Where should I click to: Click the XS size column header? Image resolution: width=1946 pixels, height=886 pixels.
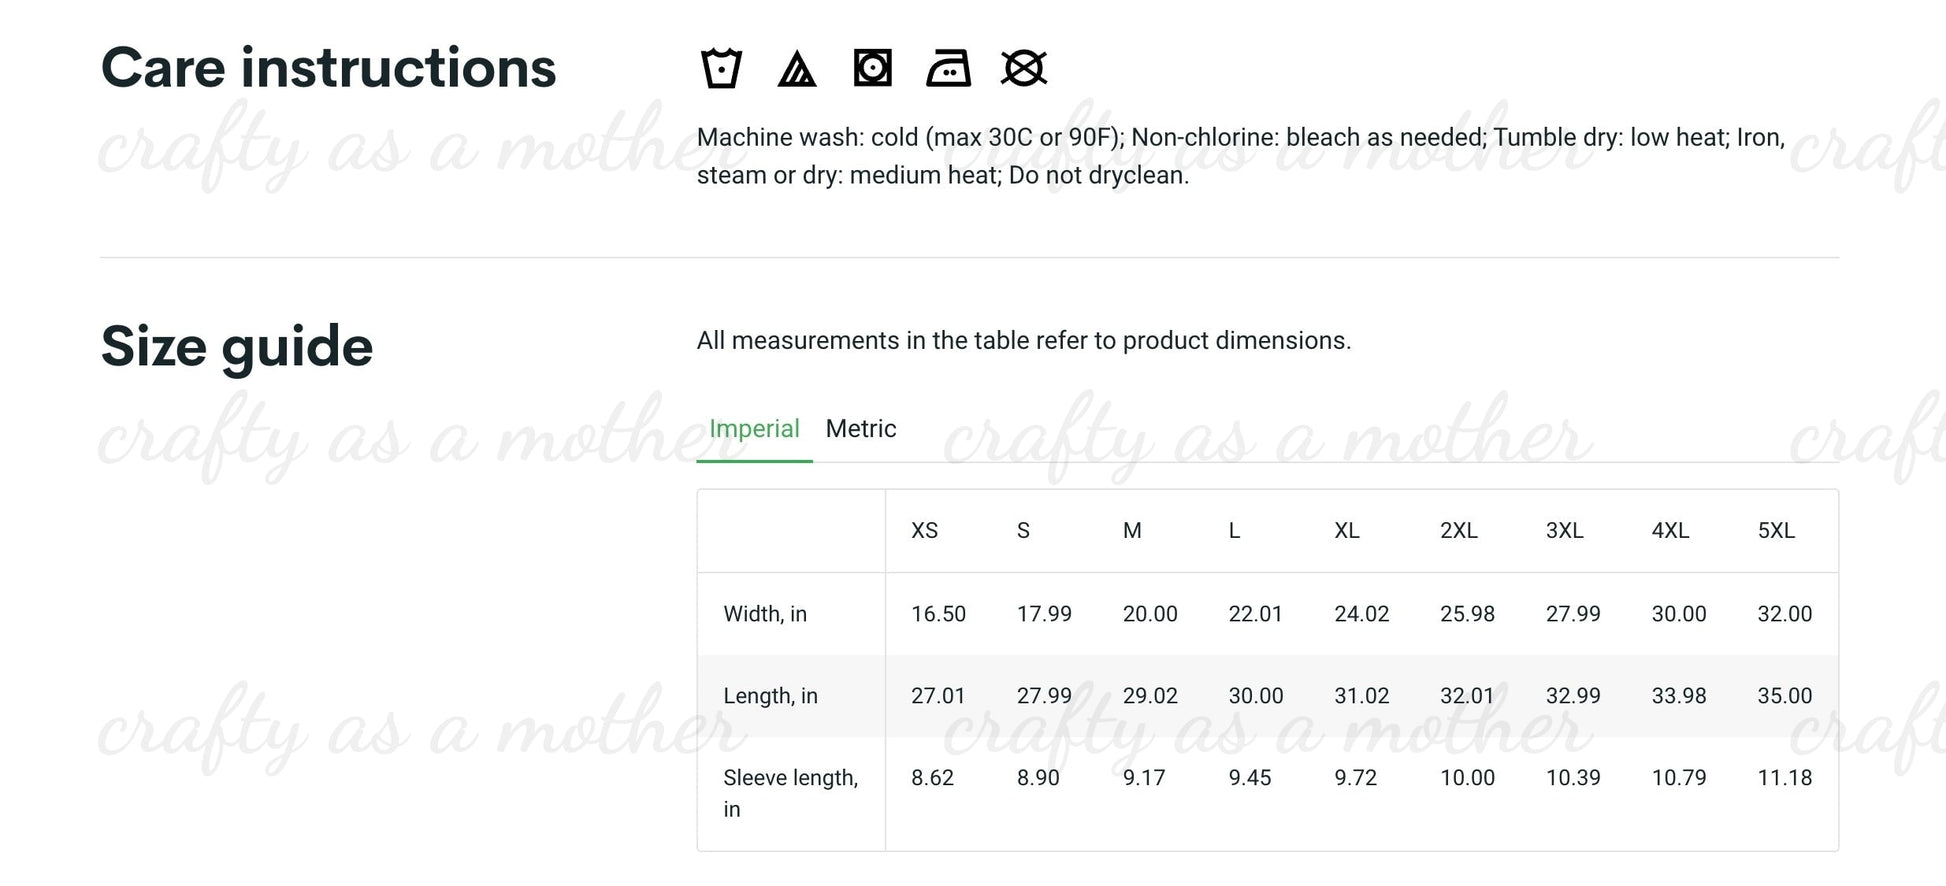tap(924, 531)
